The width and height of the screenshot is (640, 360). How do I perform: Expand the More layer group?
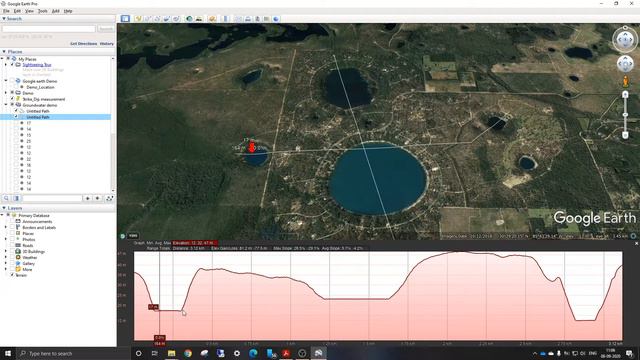6,269
